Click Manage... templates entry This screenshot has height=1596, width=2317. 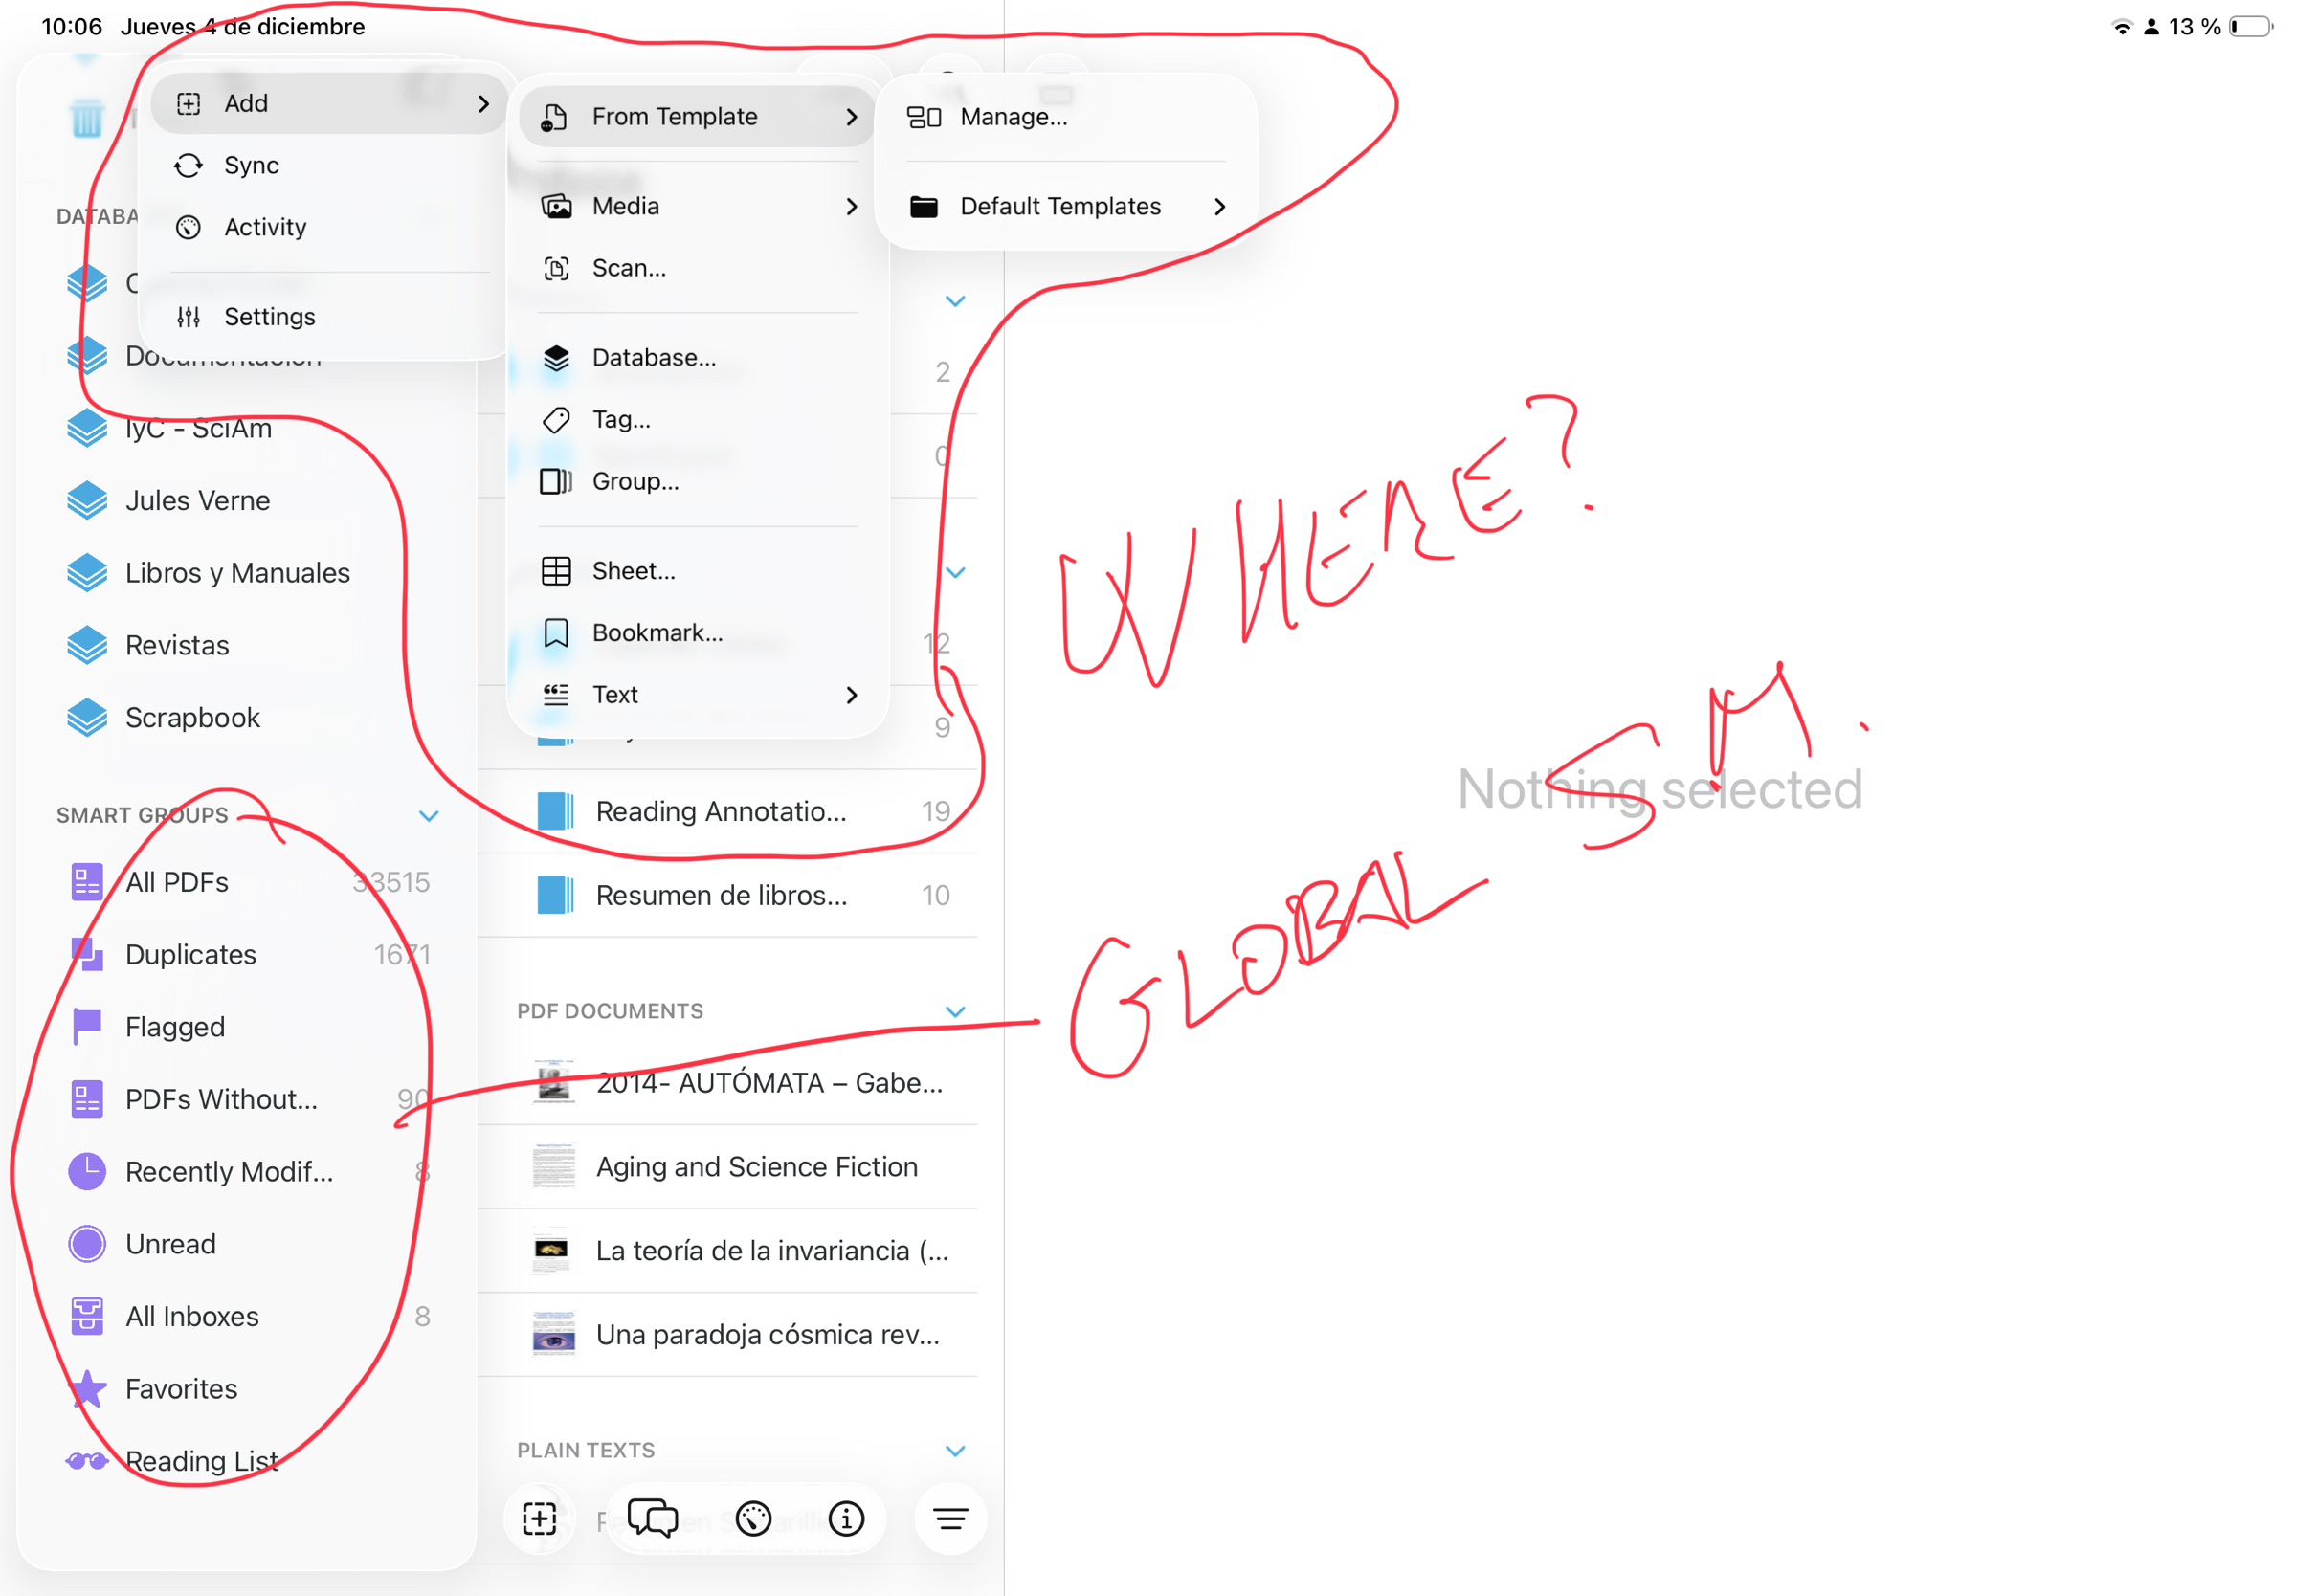1013,117
